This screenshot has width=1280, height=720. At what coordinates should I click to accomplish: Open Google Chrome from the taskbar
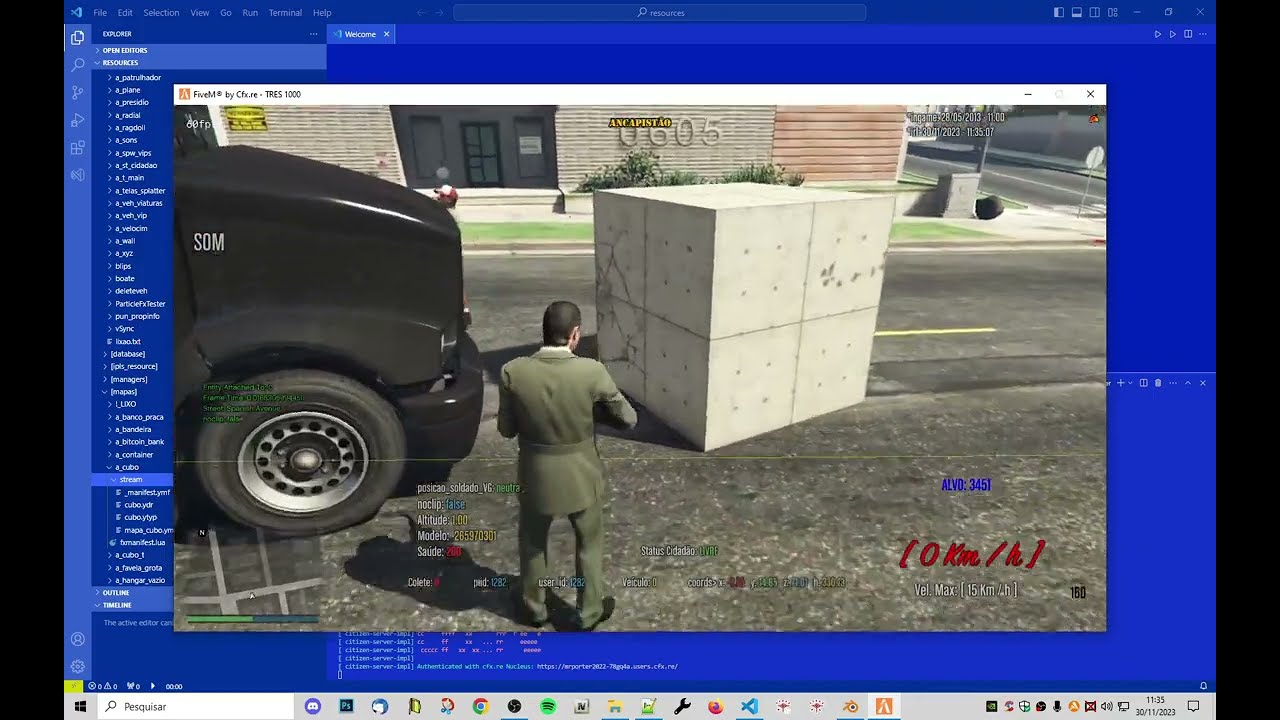[x=480, y=706]
